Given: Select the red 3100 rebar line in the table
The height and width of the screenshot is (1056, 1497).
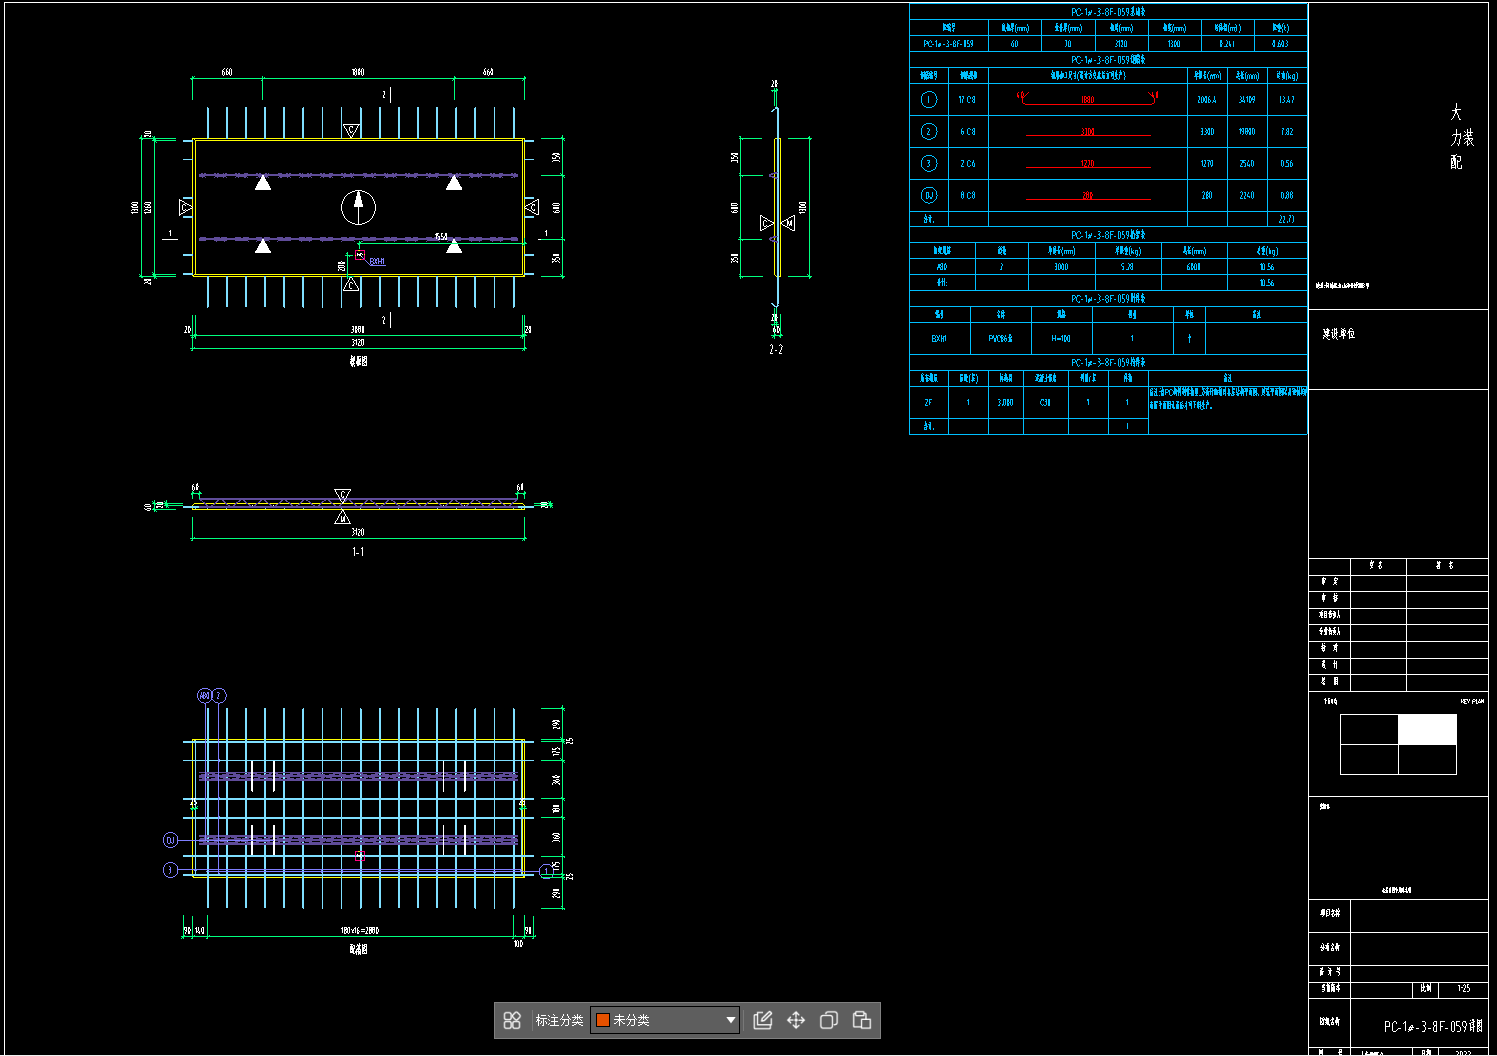Looking at the screenshot, I should coord(1088,132).
